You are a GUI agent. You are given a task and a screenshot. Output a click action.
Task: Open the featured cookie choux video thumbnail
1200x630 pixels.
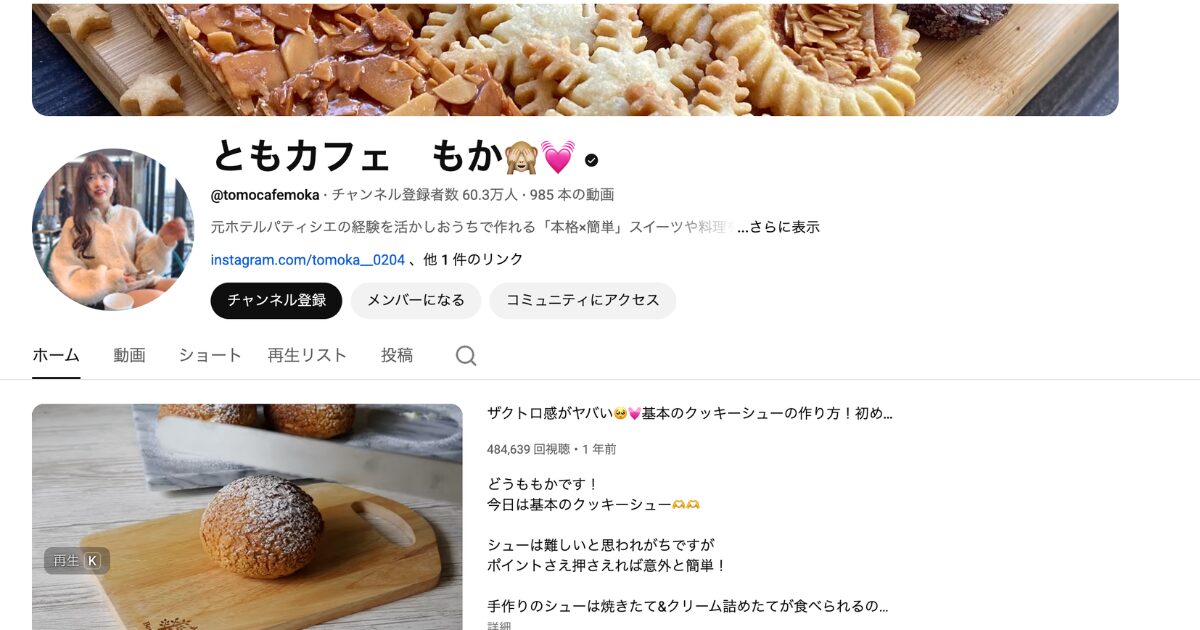point(247,517)
